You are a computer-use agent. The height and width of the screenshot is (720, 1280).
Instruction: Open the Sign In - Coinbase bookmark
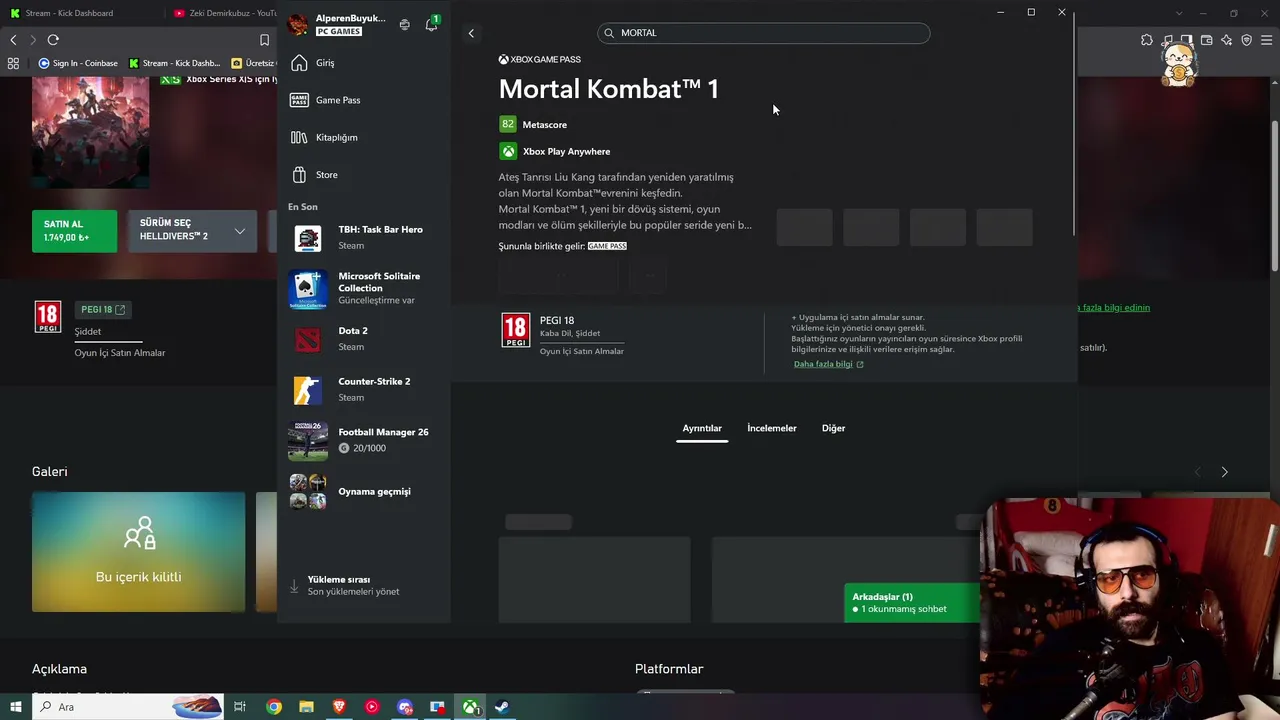78,63
